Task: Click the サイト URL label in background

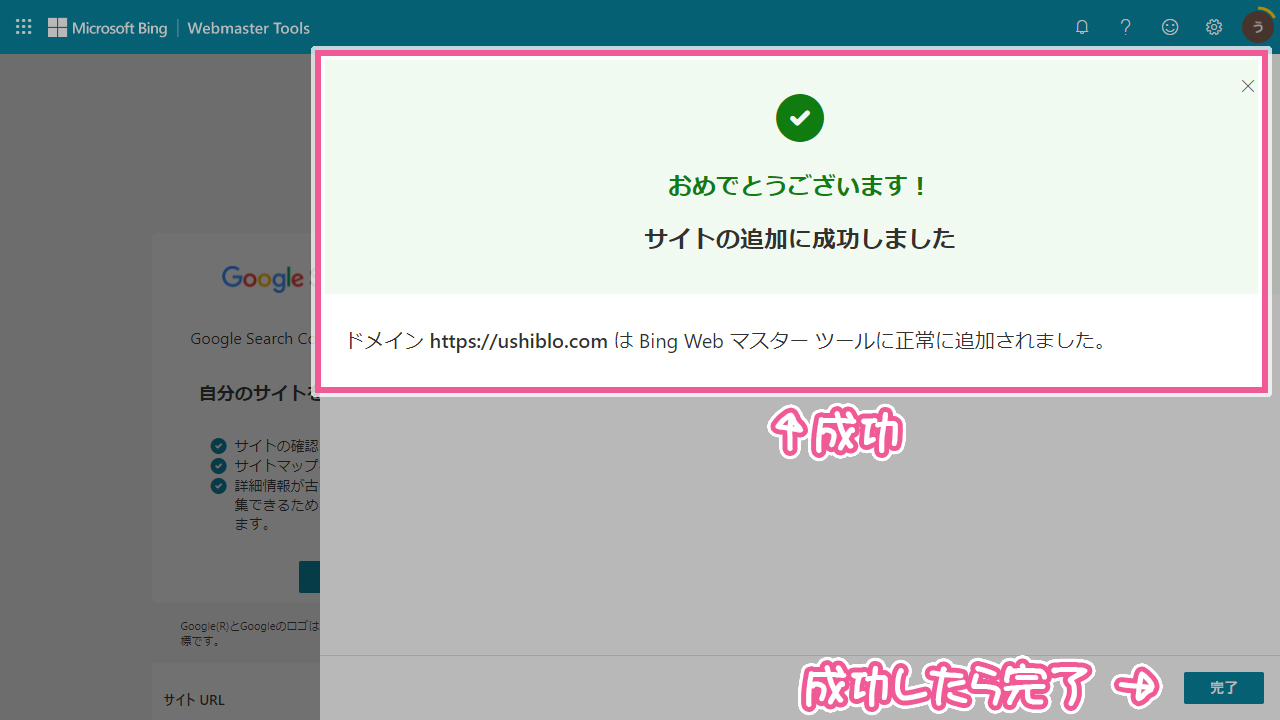Action: [x=194, y=700]
